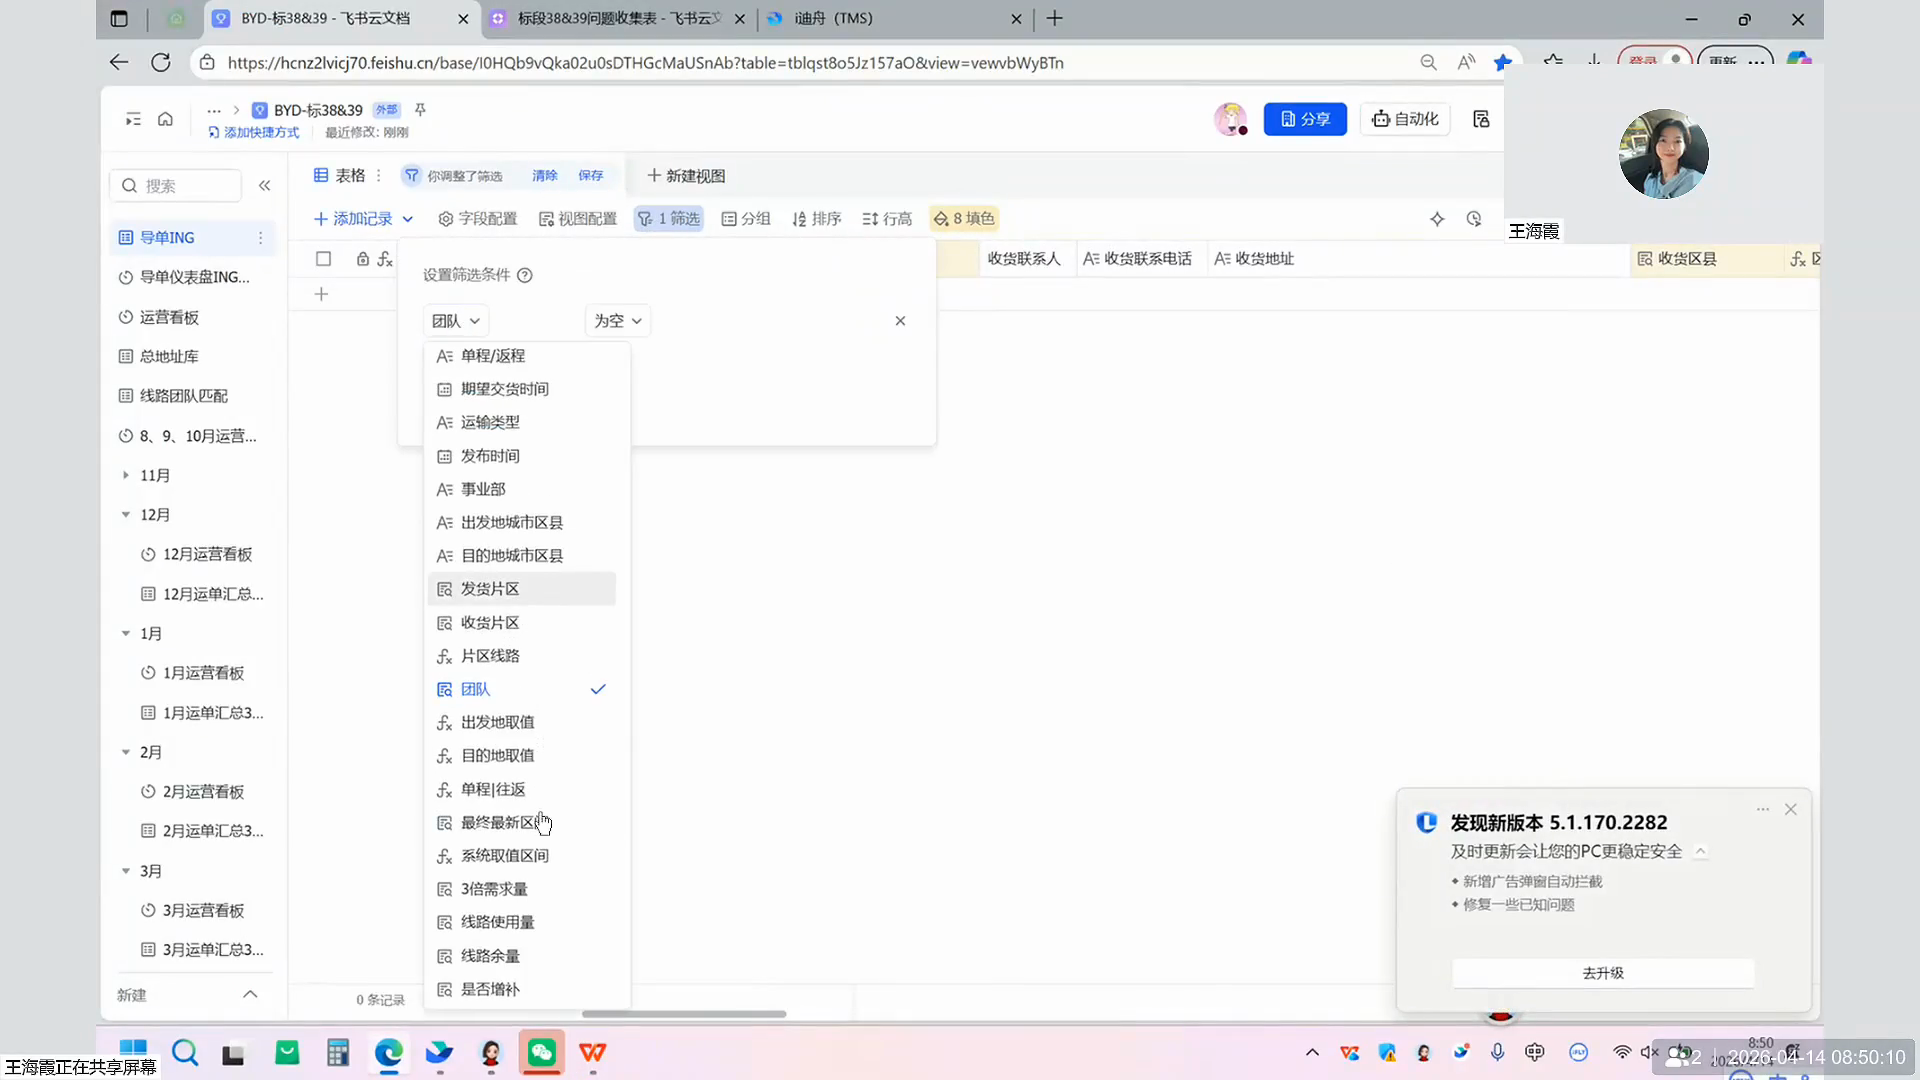
Task: Tick the select-all checkbox in table header
Action: [x=323, y=259]
